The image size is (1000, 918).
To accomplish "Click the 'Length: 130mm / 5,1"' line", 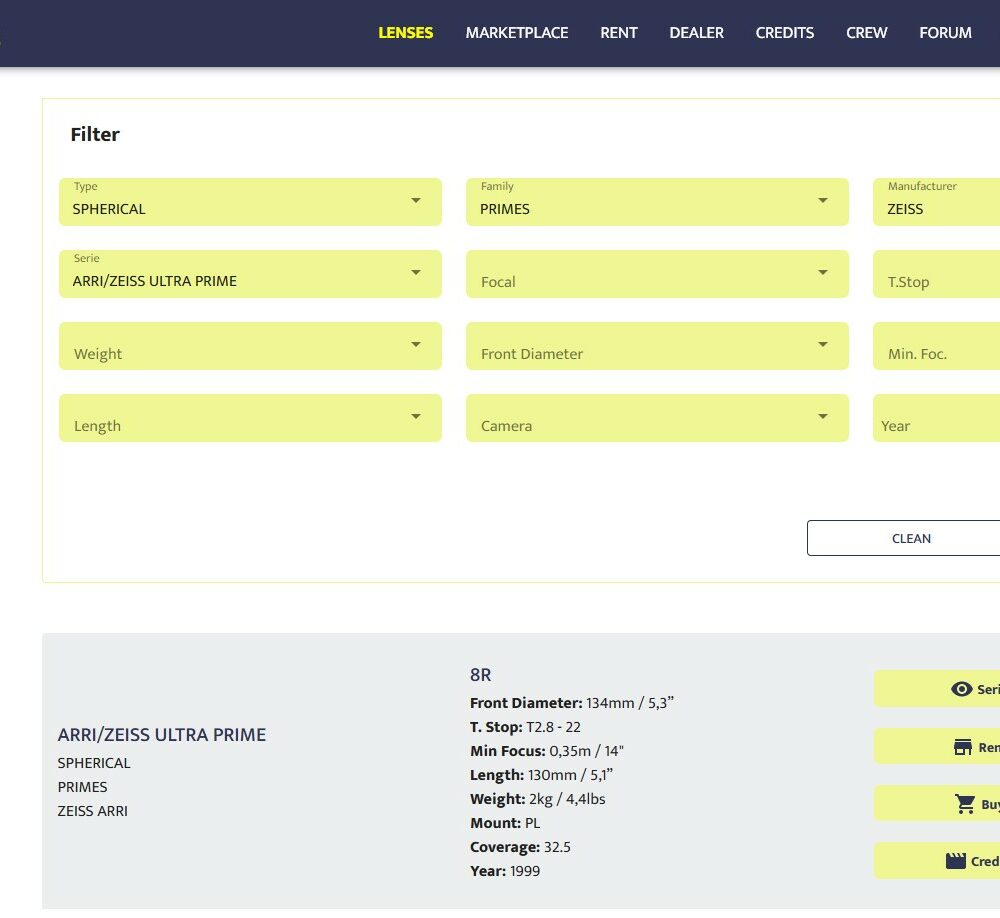I will pos(541,775).
